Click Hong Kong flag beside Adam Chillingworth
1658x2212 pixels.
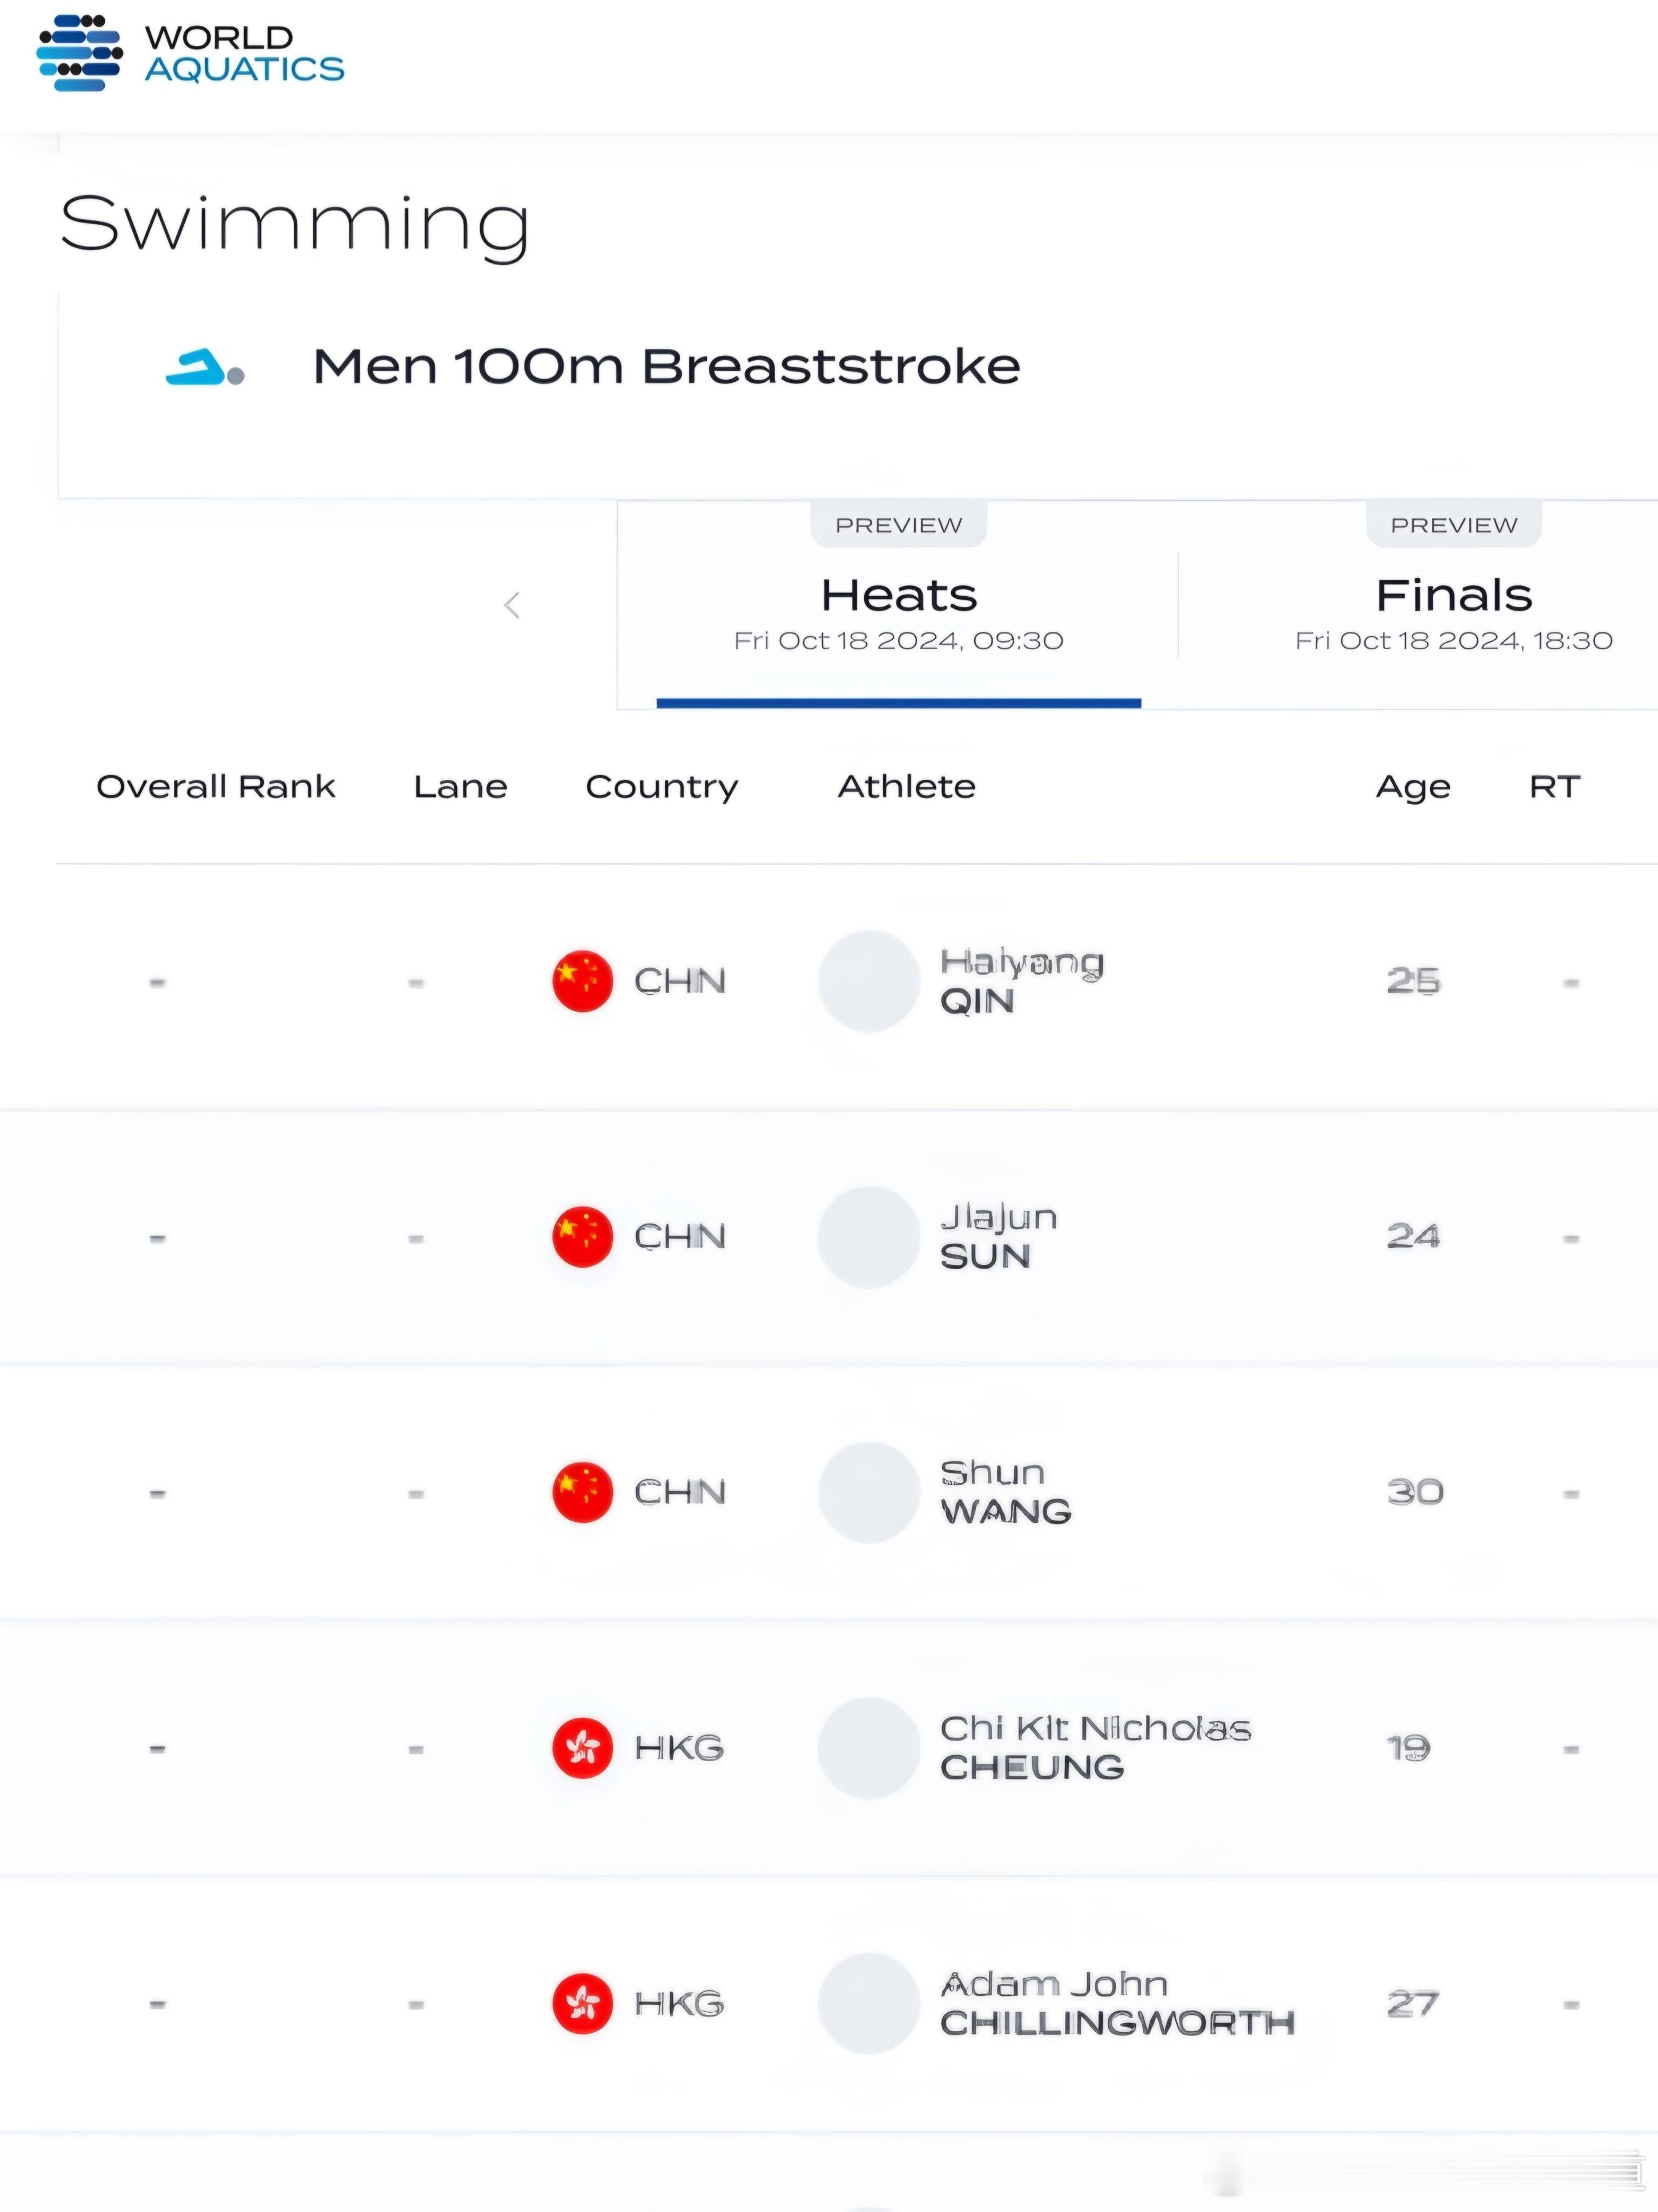[x=583, y=2003]
